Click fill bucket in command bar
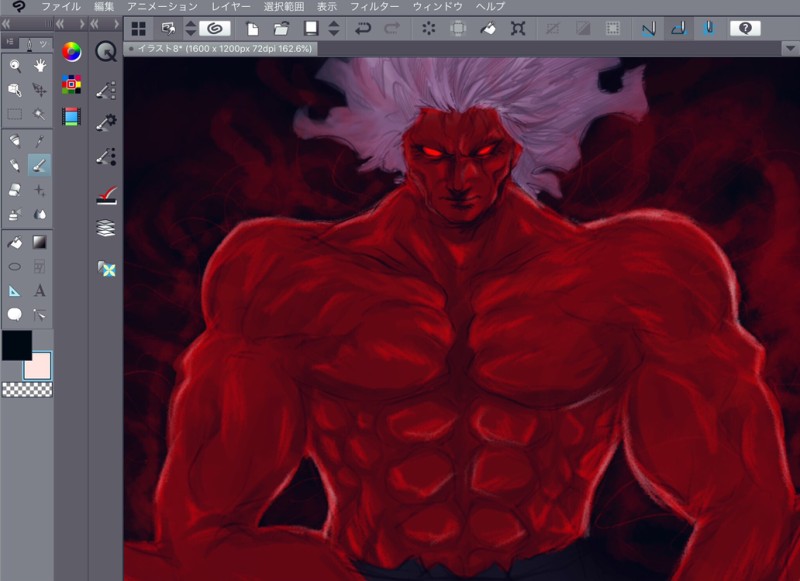 pos(488,29)
